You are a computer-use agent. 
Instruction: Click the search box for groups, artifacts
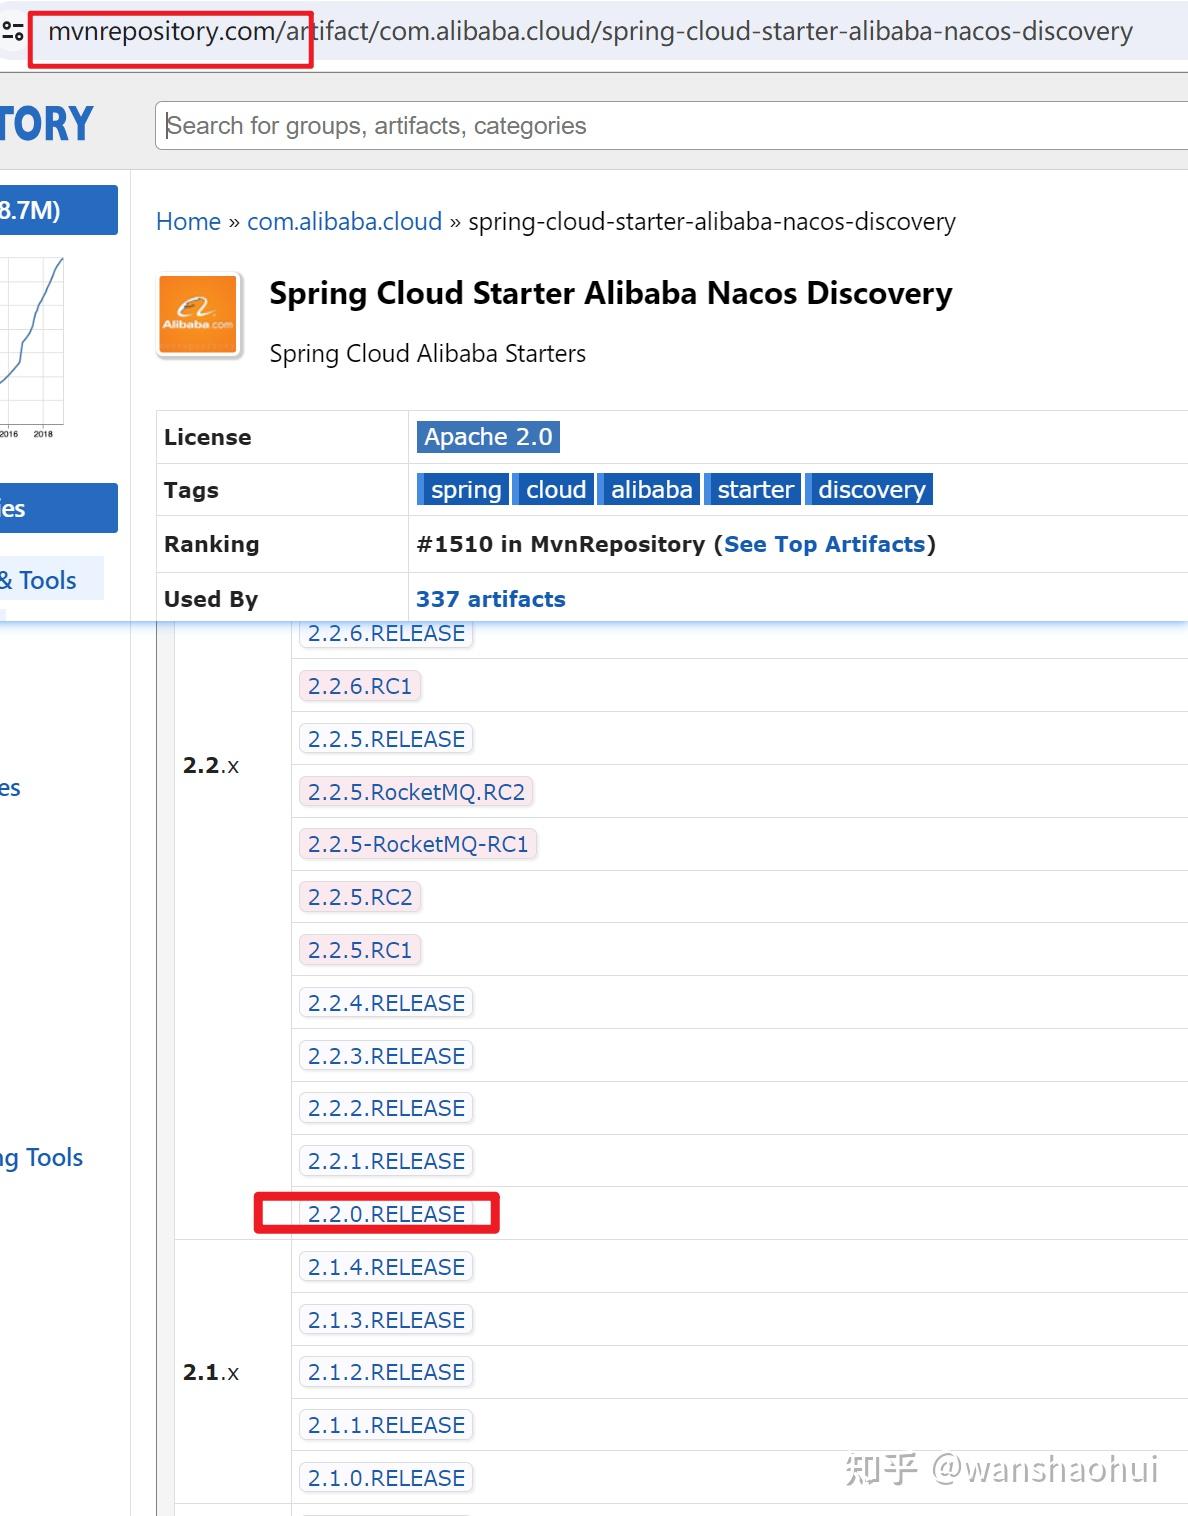[670, 126]
